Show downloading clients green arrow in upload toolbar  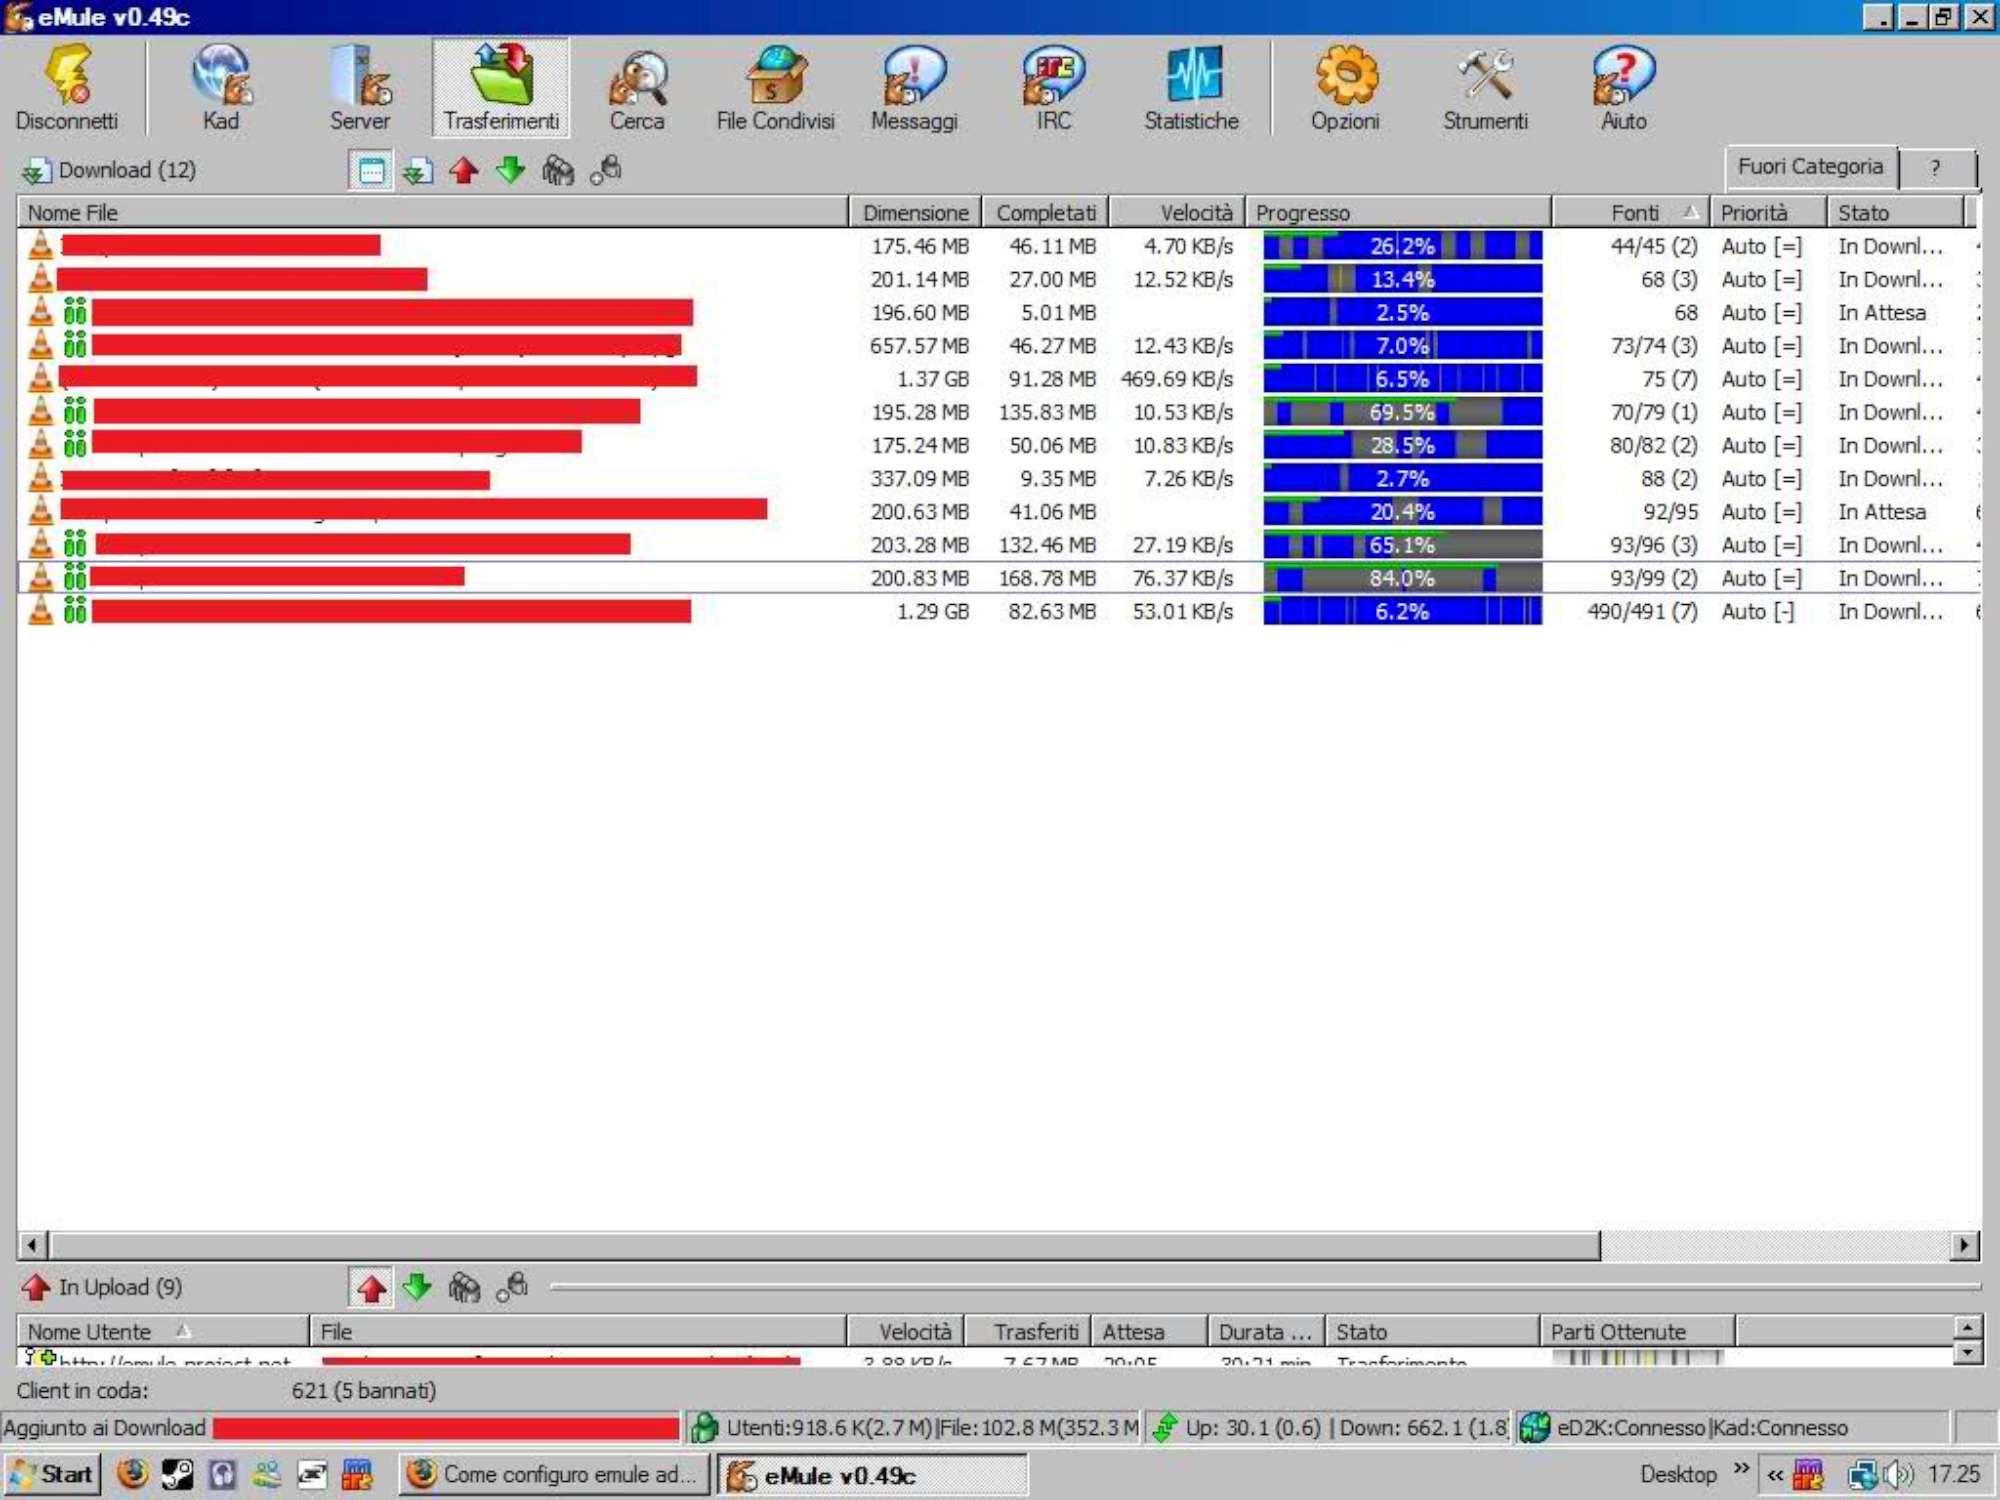coord(417,1287)
